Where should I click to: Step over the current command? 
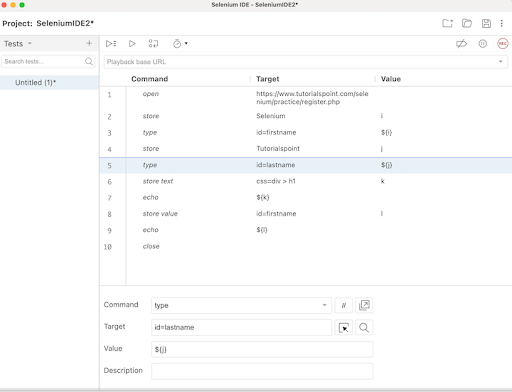[153, 44]
